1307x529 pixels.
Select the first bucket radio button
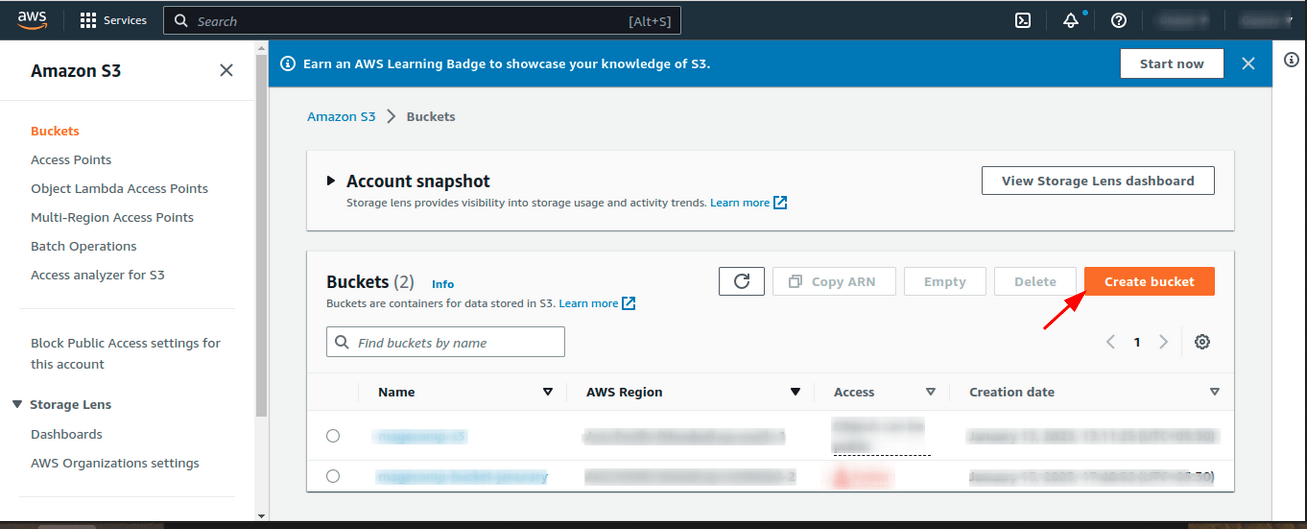[333, 436]
